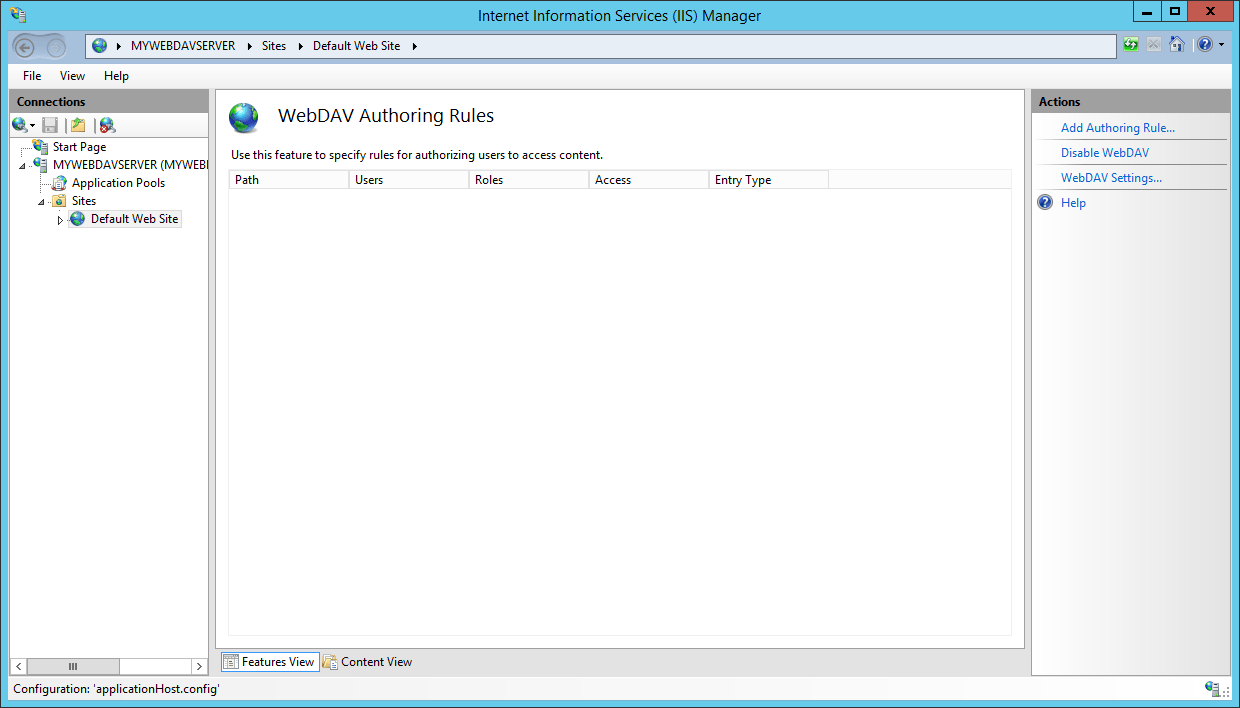1240x708 pixels.
Task: Sort by the Users column header
Action: click(x=409, y=180)
